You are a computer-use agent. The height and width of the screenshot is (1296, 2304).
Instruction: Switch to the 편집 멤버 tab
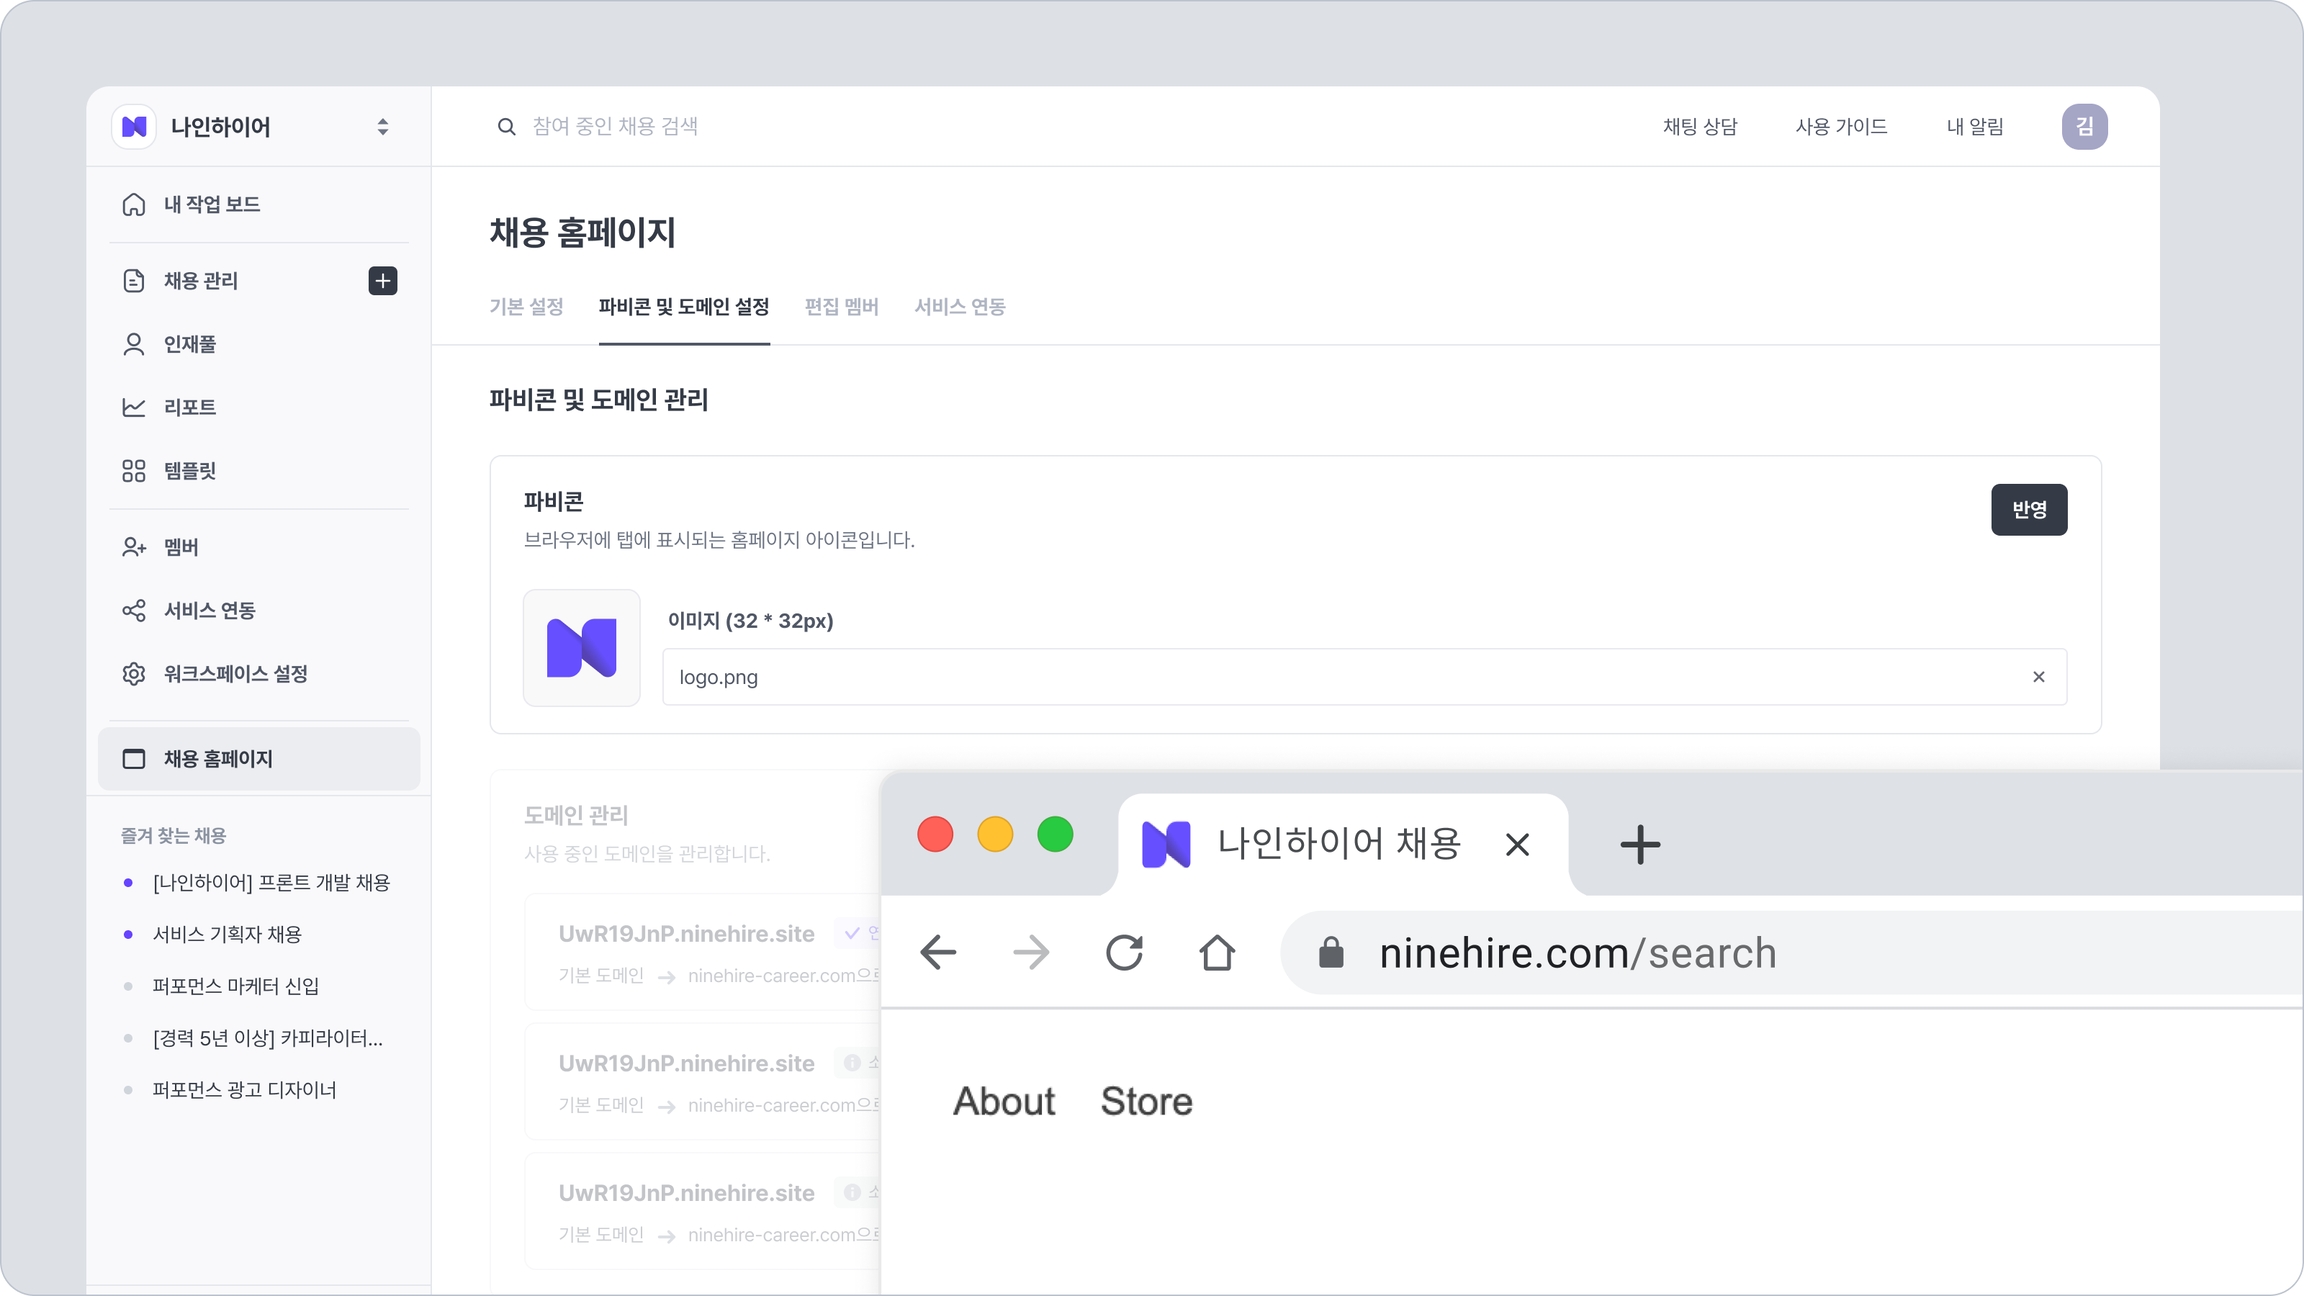[x=842, y=307]
